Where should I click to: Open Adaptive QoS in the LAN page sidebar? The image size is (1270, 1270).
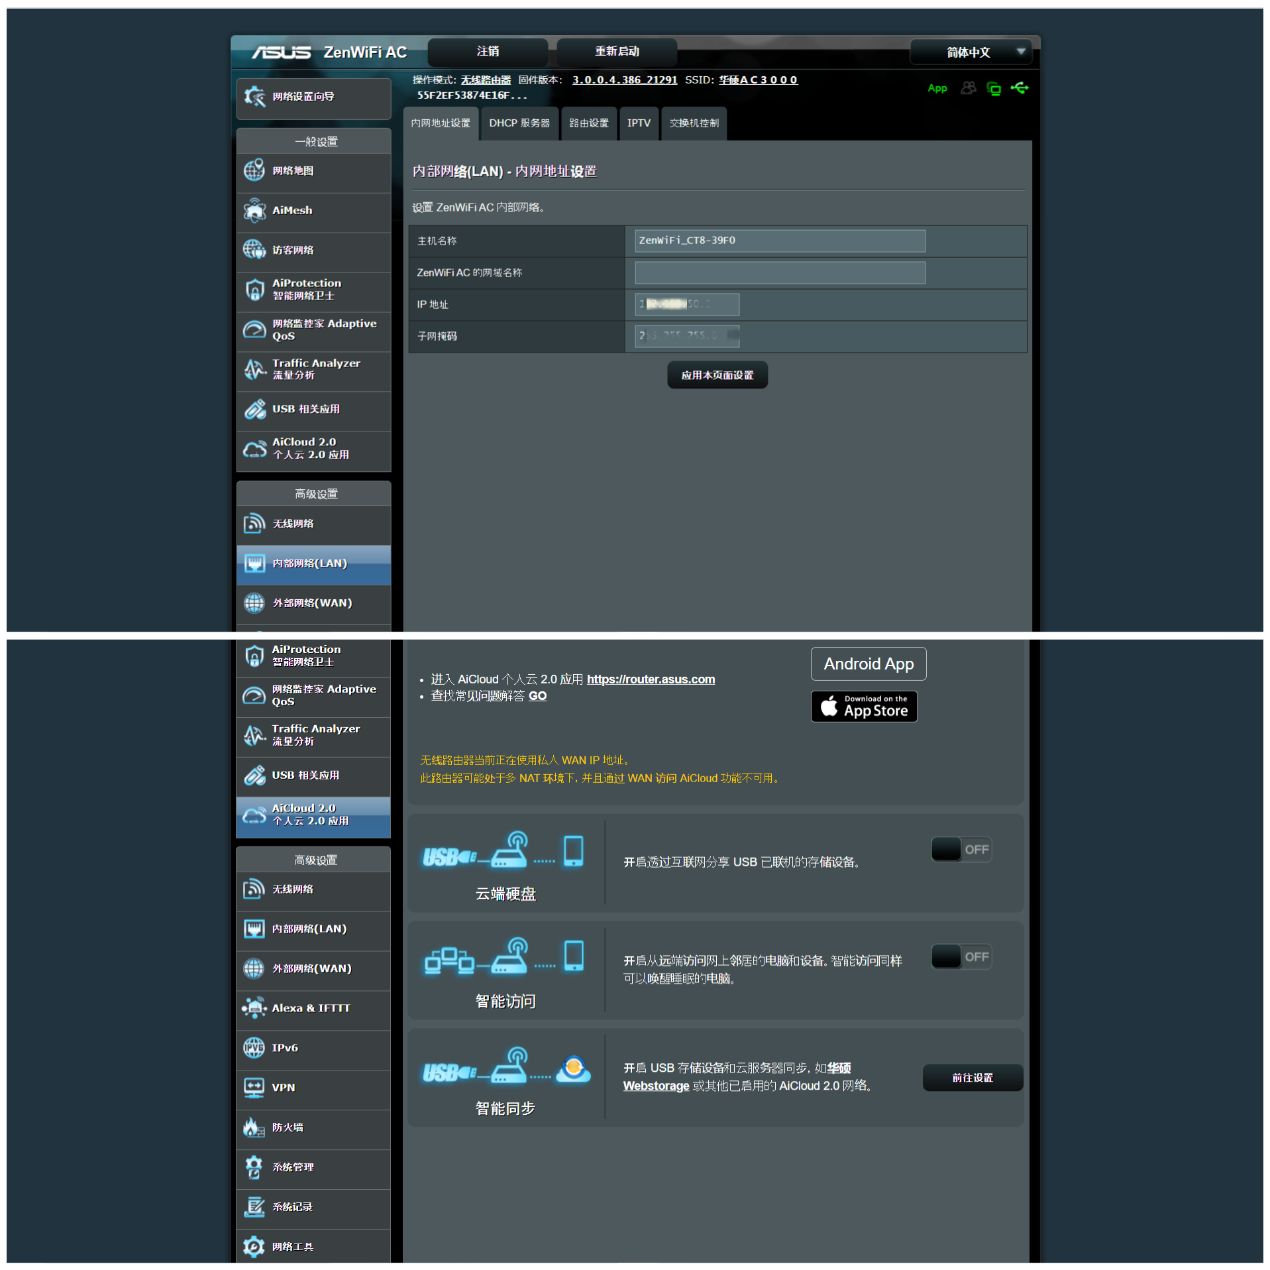(x=314, y=330)
